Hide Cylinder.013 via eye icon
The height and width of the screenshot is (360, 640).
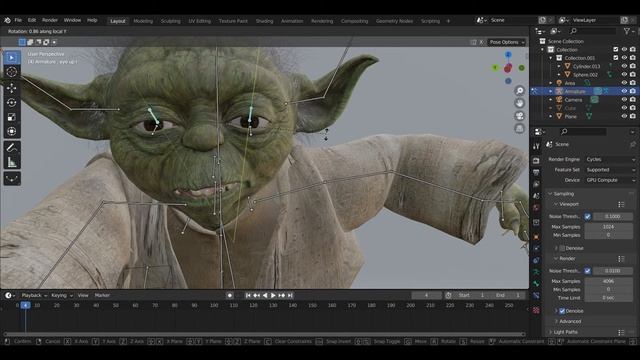624,66
